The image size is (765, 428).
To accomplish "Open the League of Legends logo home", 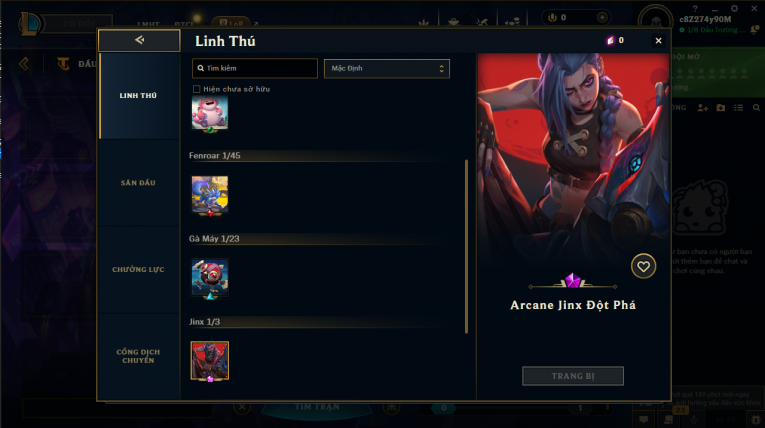I will (30, 23).
